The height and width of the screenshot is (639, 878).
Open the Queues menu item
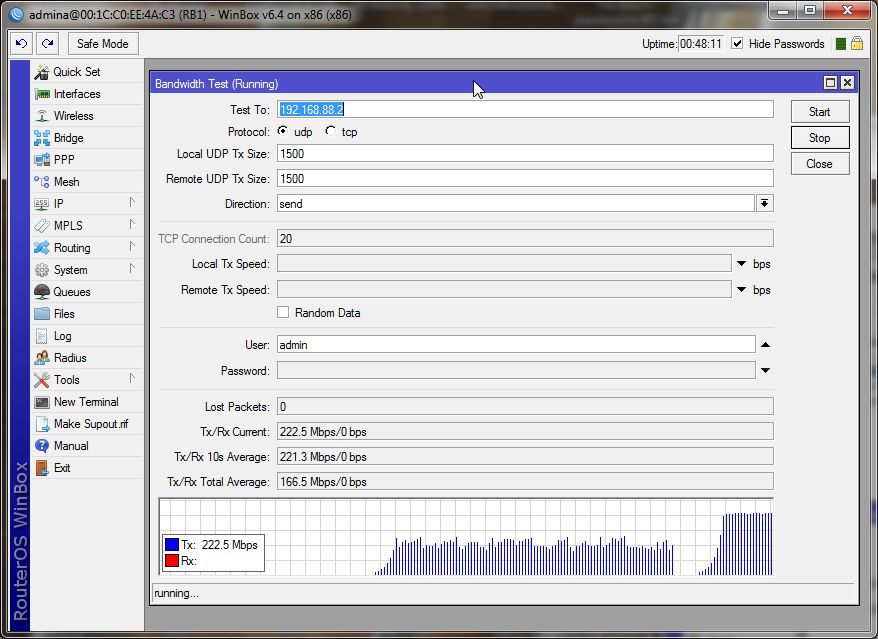click(87, 292)
